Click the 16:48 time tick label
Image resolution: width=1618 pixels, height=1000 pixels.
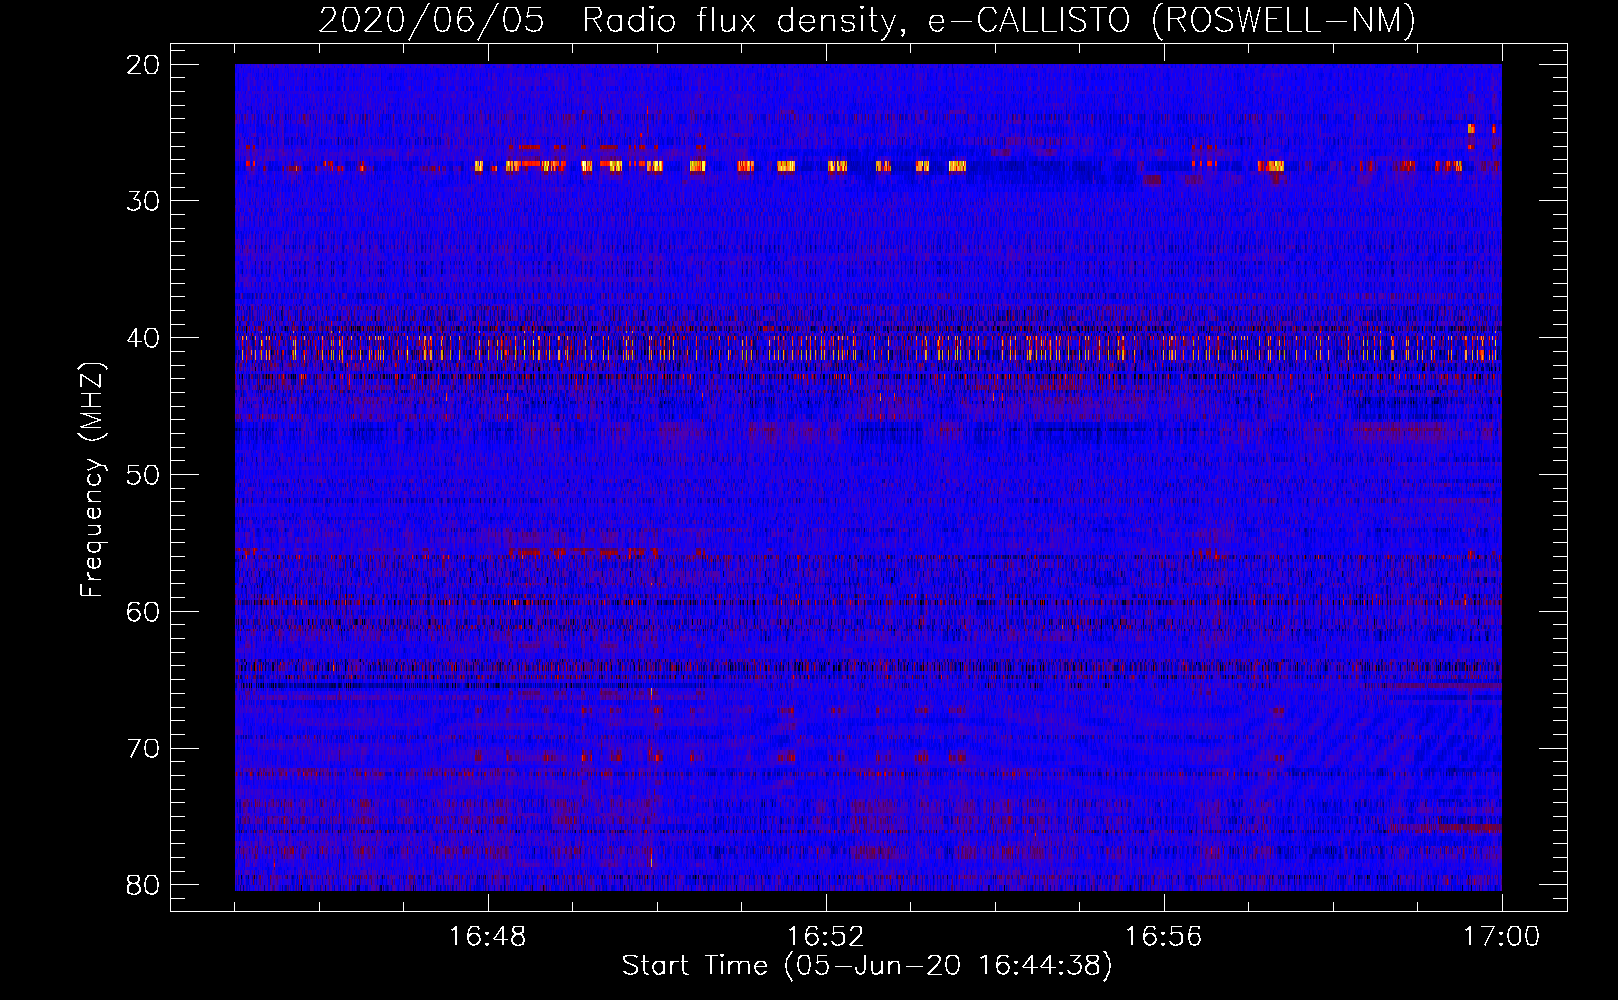tap(488, 937)
